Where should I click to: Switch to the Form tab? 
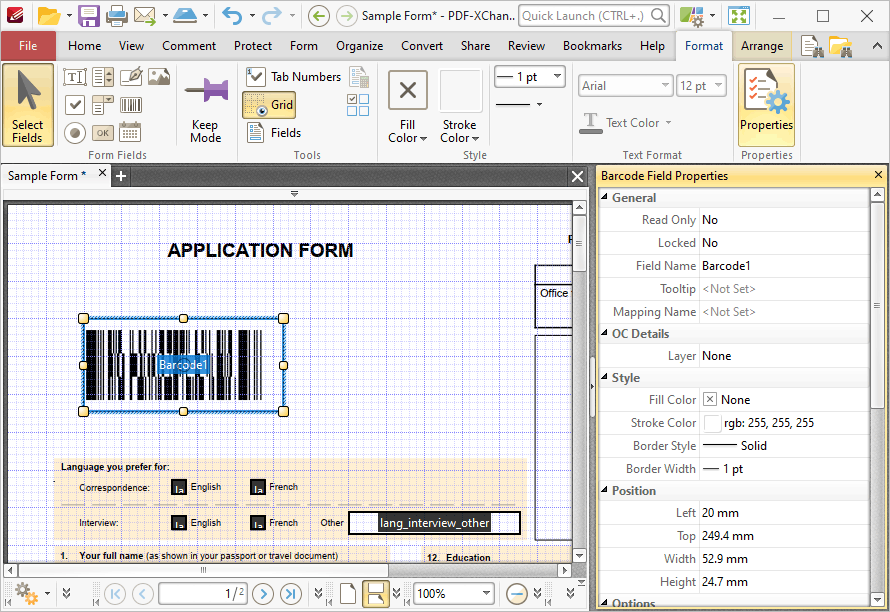point(304,46)
